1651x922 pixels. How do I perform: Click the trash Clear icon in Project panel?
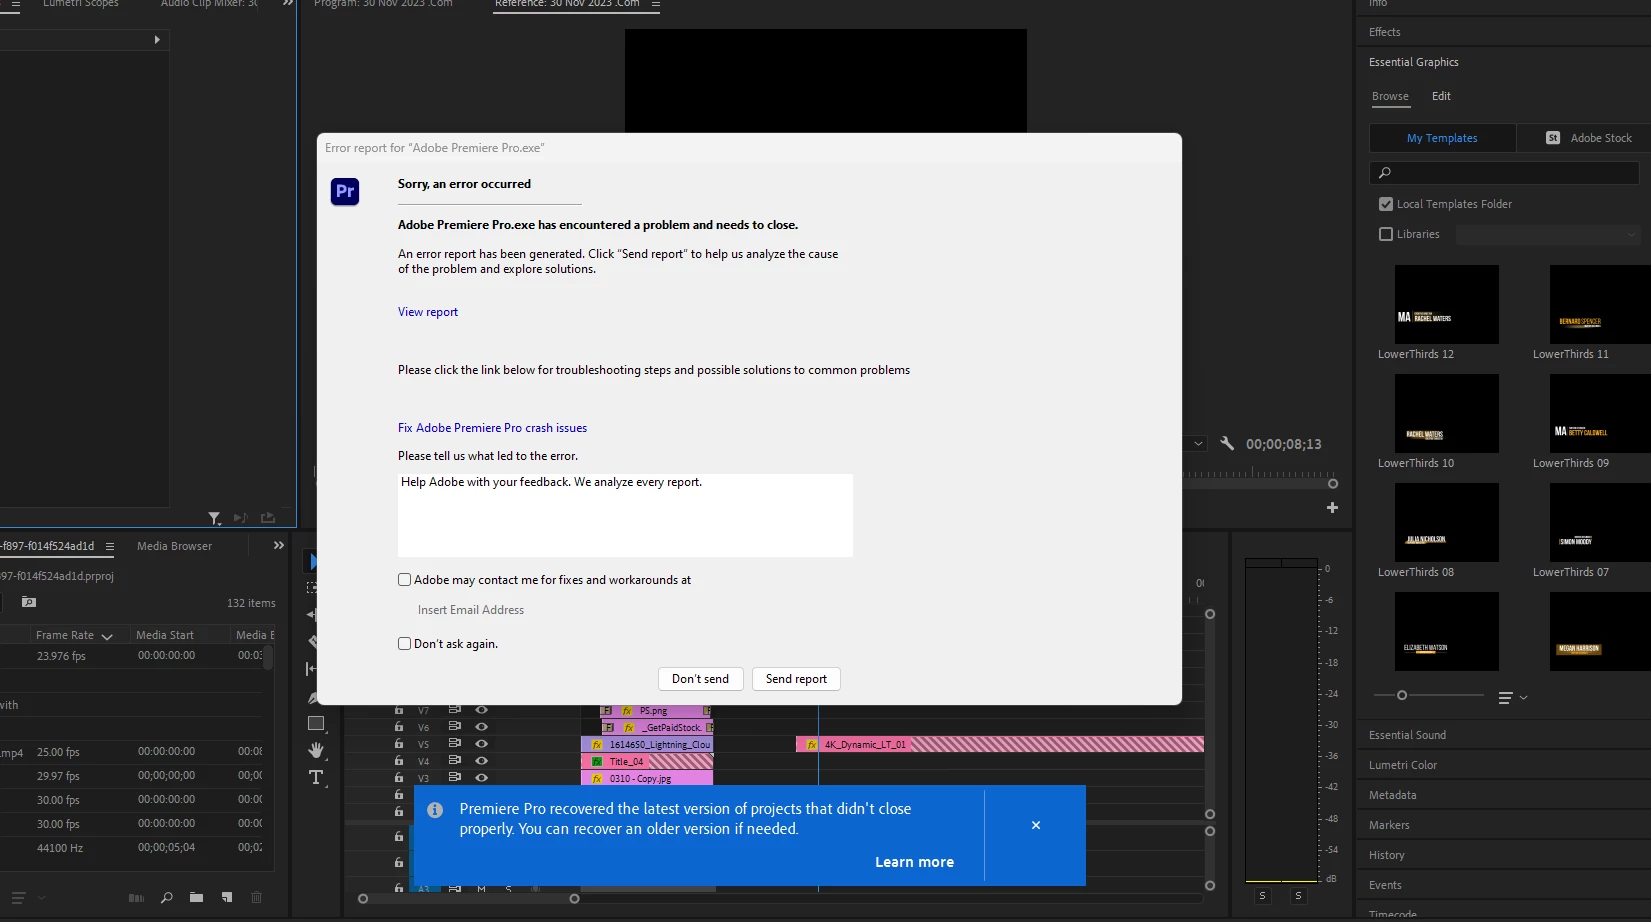coord(257,898)
